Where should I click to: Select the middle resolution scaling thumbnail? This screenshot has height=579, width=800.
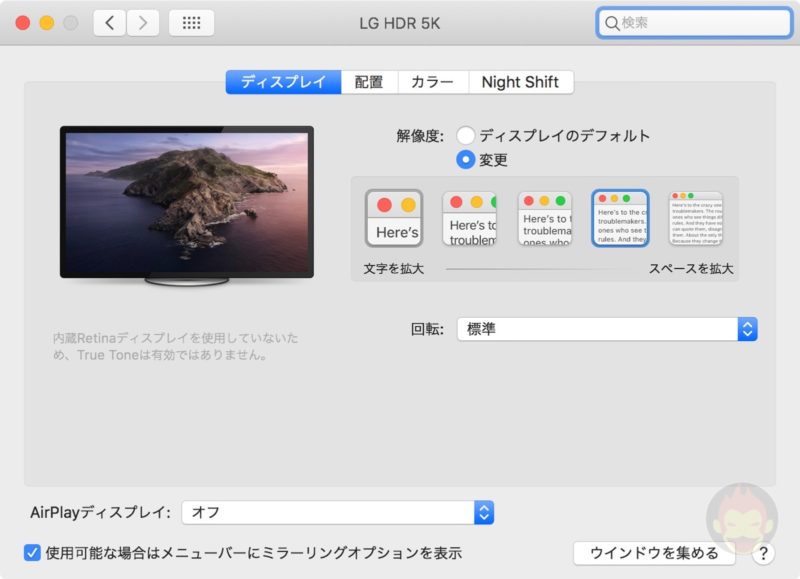[546, 217]
